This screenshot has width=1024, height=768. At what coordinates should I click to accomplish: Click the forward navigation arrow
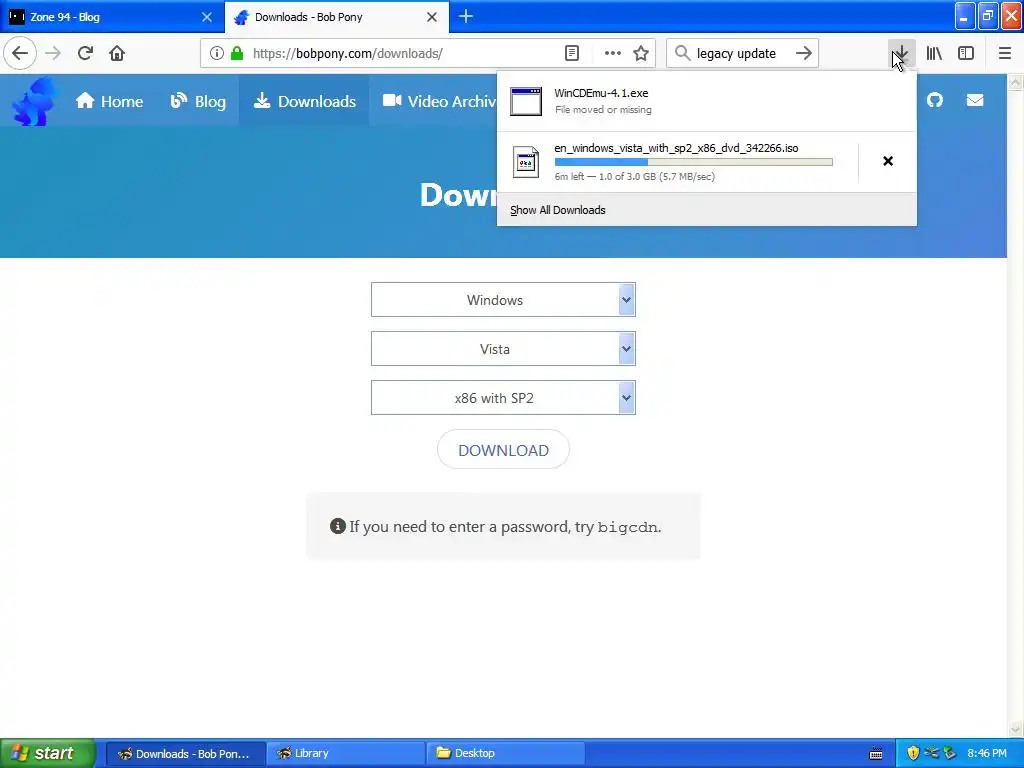[x=53, y=53]
